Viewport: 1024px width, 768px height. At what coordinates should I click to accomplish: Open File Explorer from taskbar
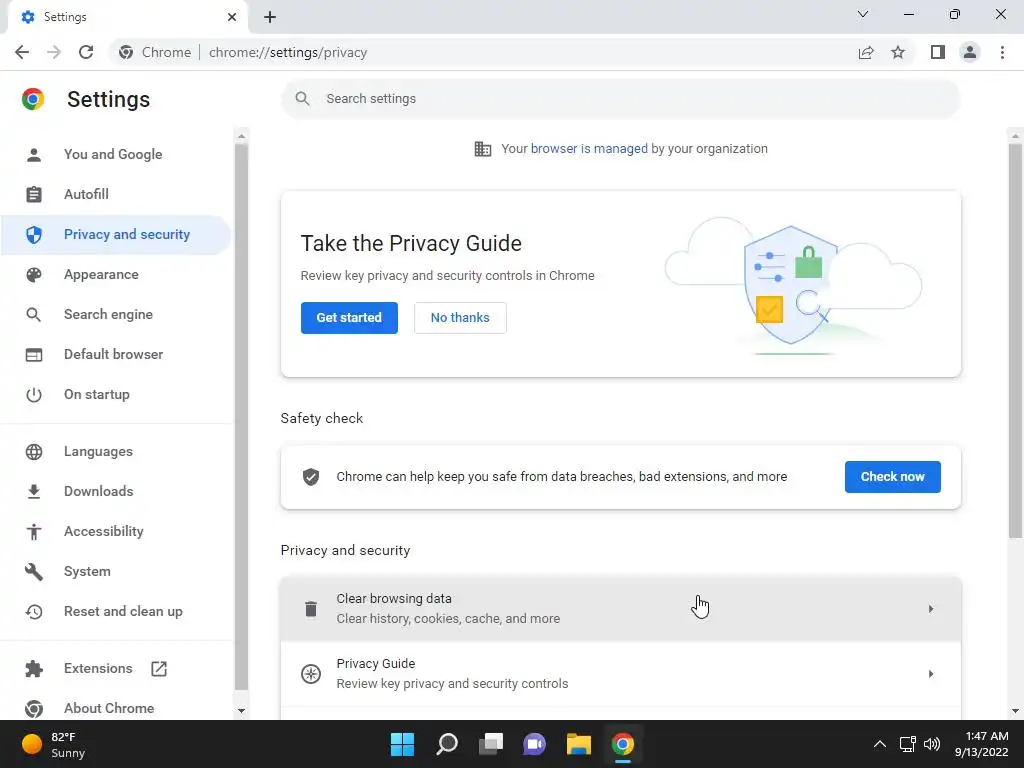click(x=579, y=744)
